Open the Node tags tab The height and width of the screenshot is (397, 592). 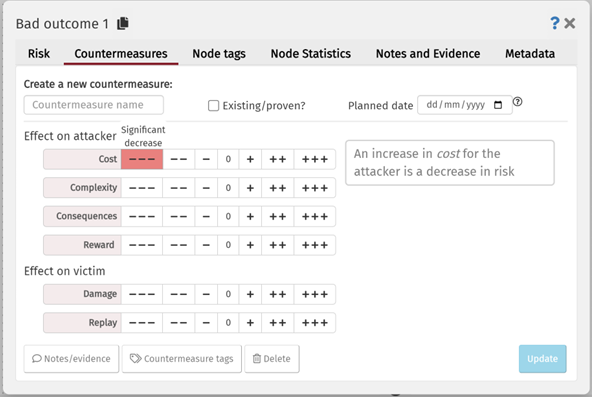pyautogui.click(x=219, y=54)
